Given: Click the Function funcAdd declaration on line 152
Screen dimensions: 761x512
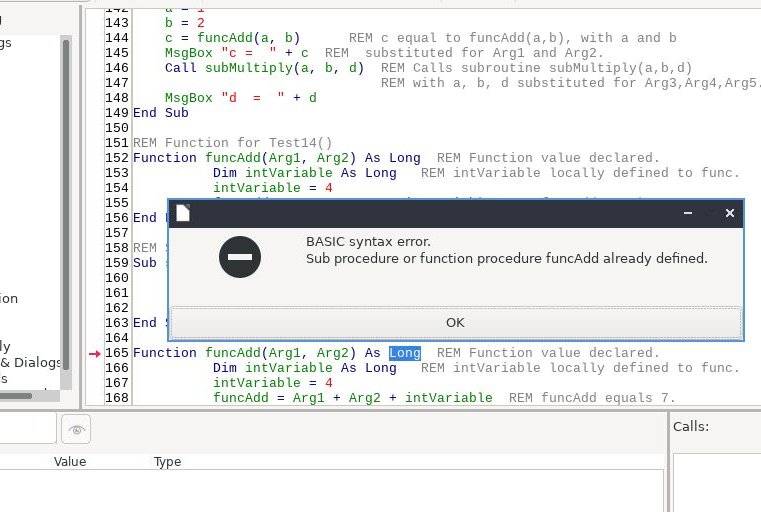Looking at the screenshot, I should tap(277, 158).
